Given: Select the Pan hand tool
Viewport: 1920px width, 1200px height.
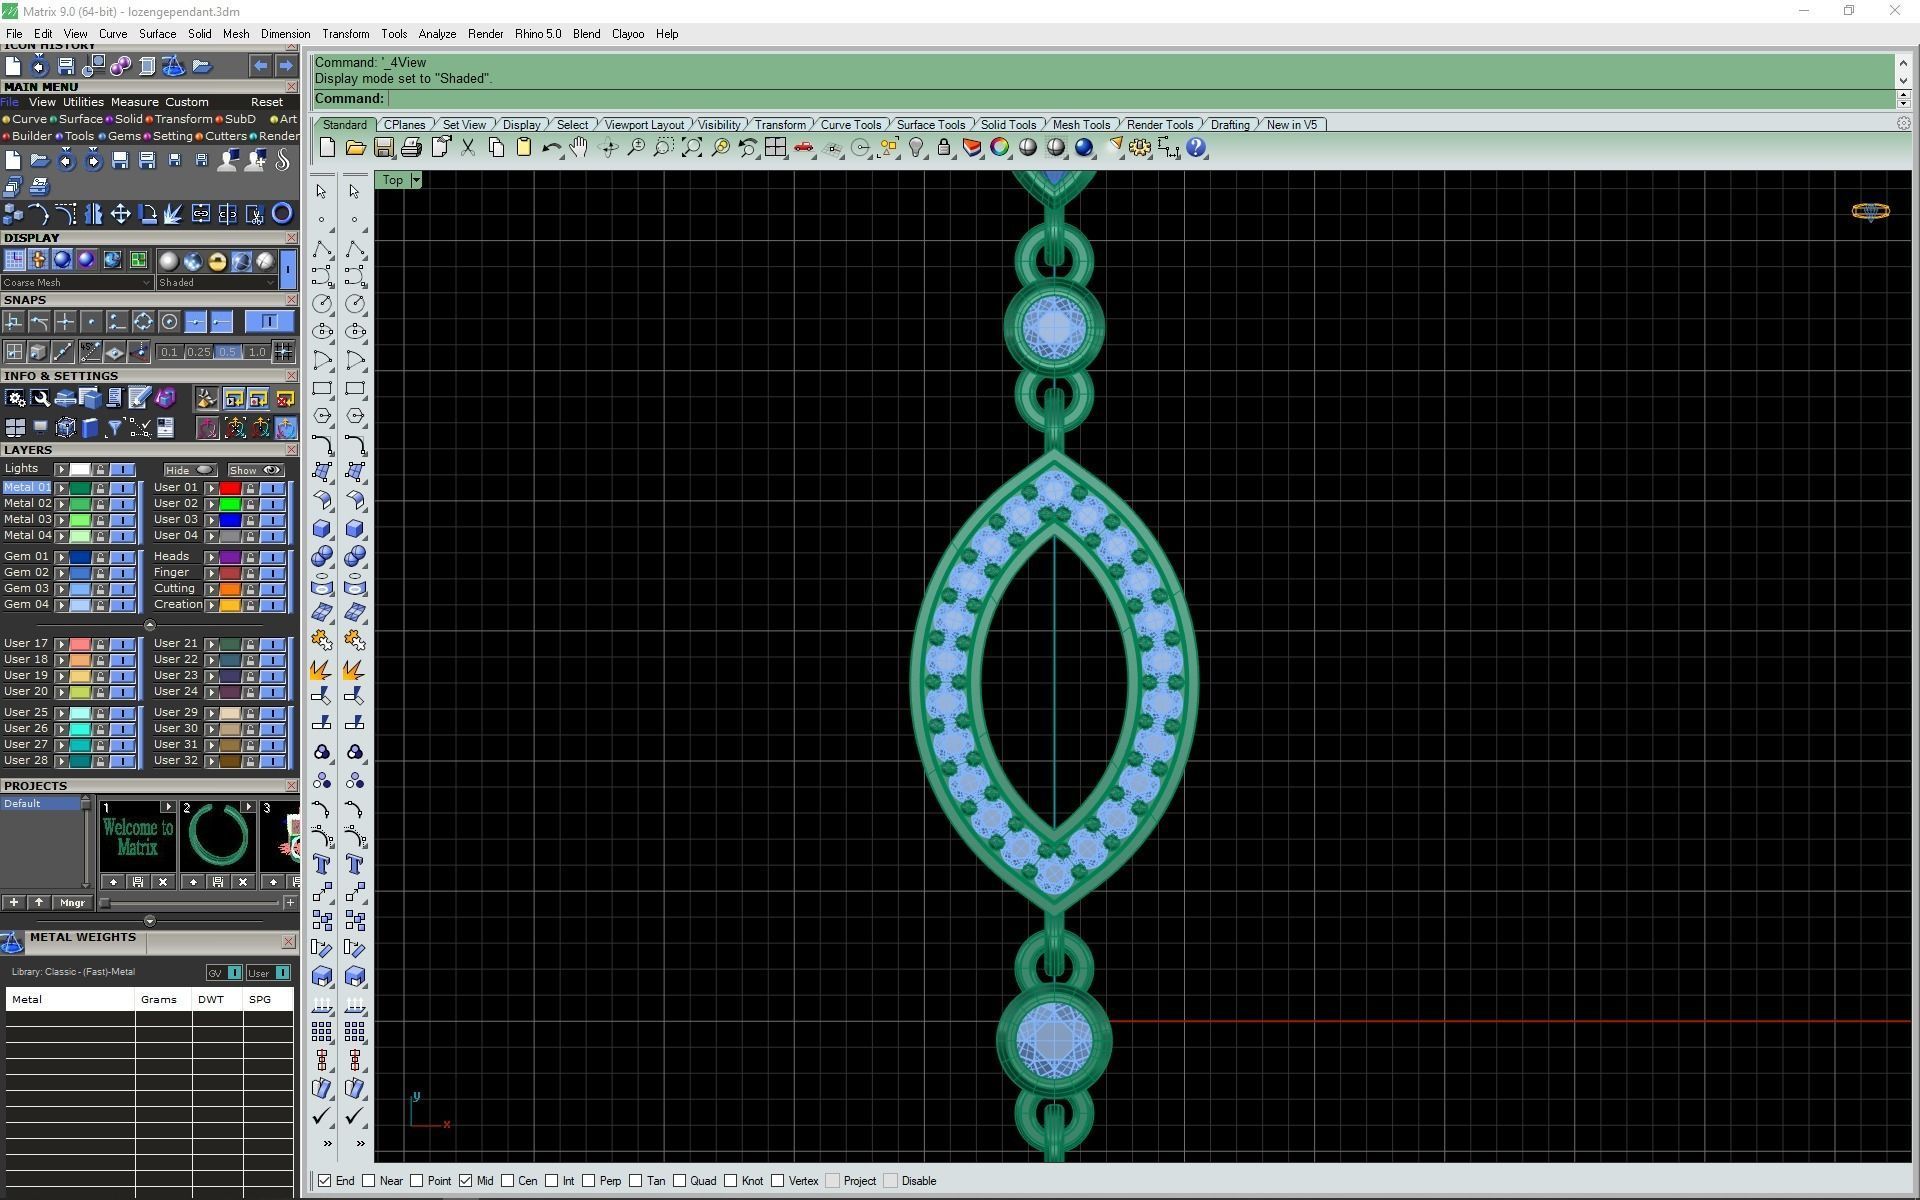Looking at the screenshot, I should pos(579,148).
